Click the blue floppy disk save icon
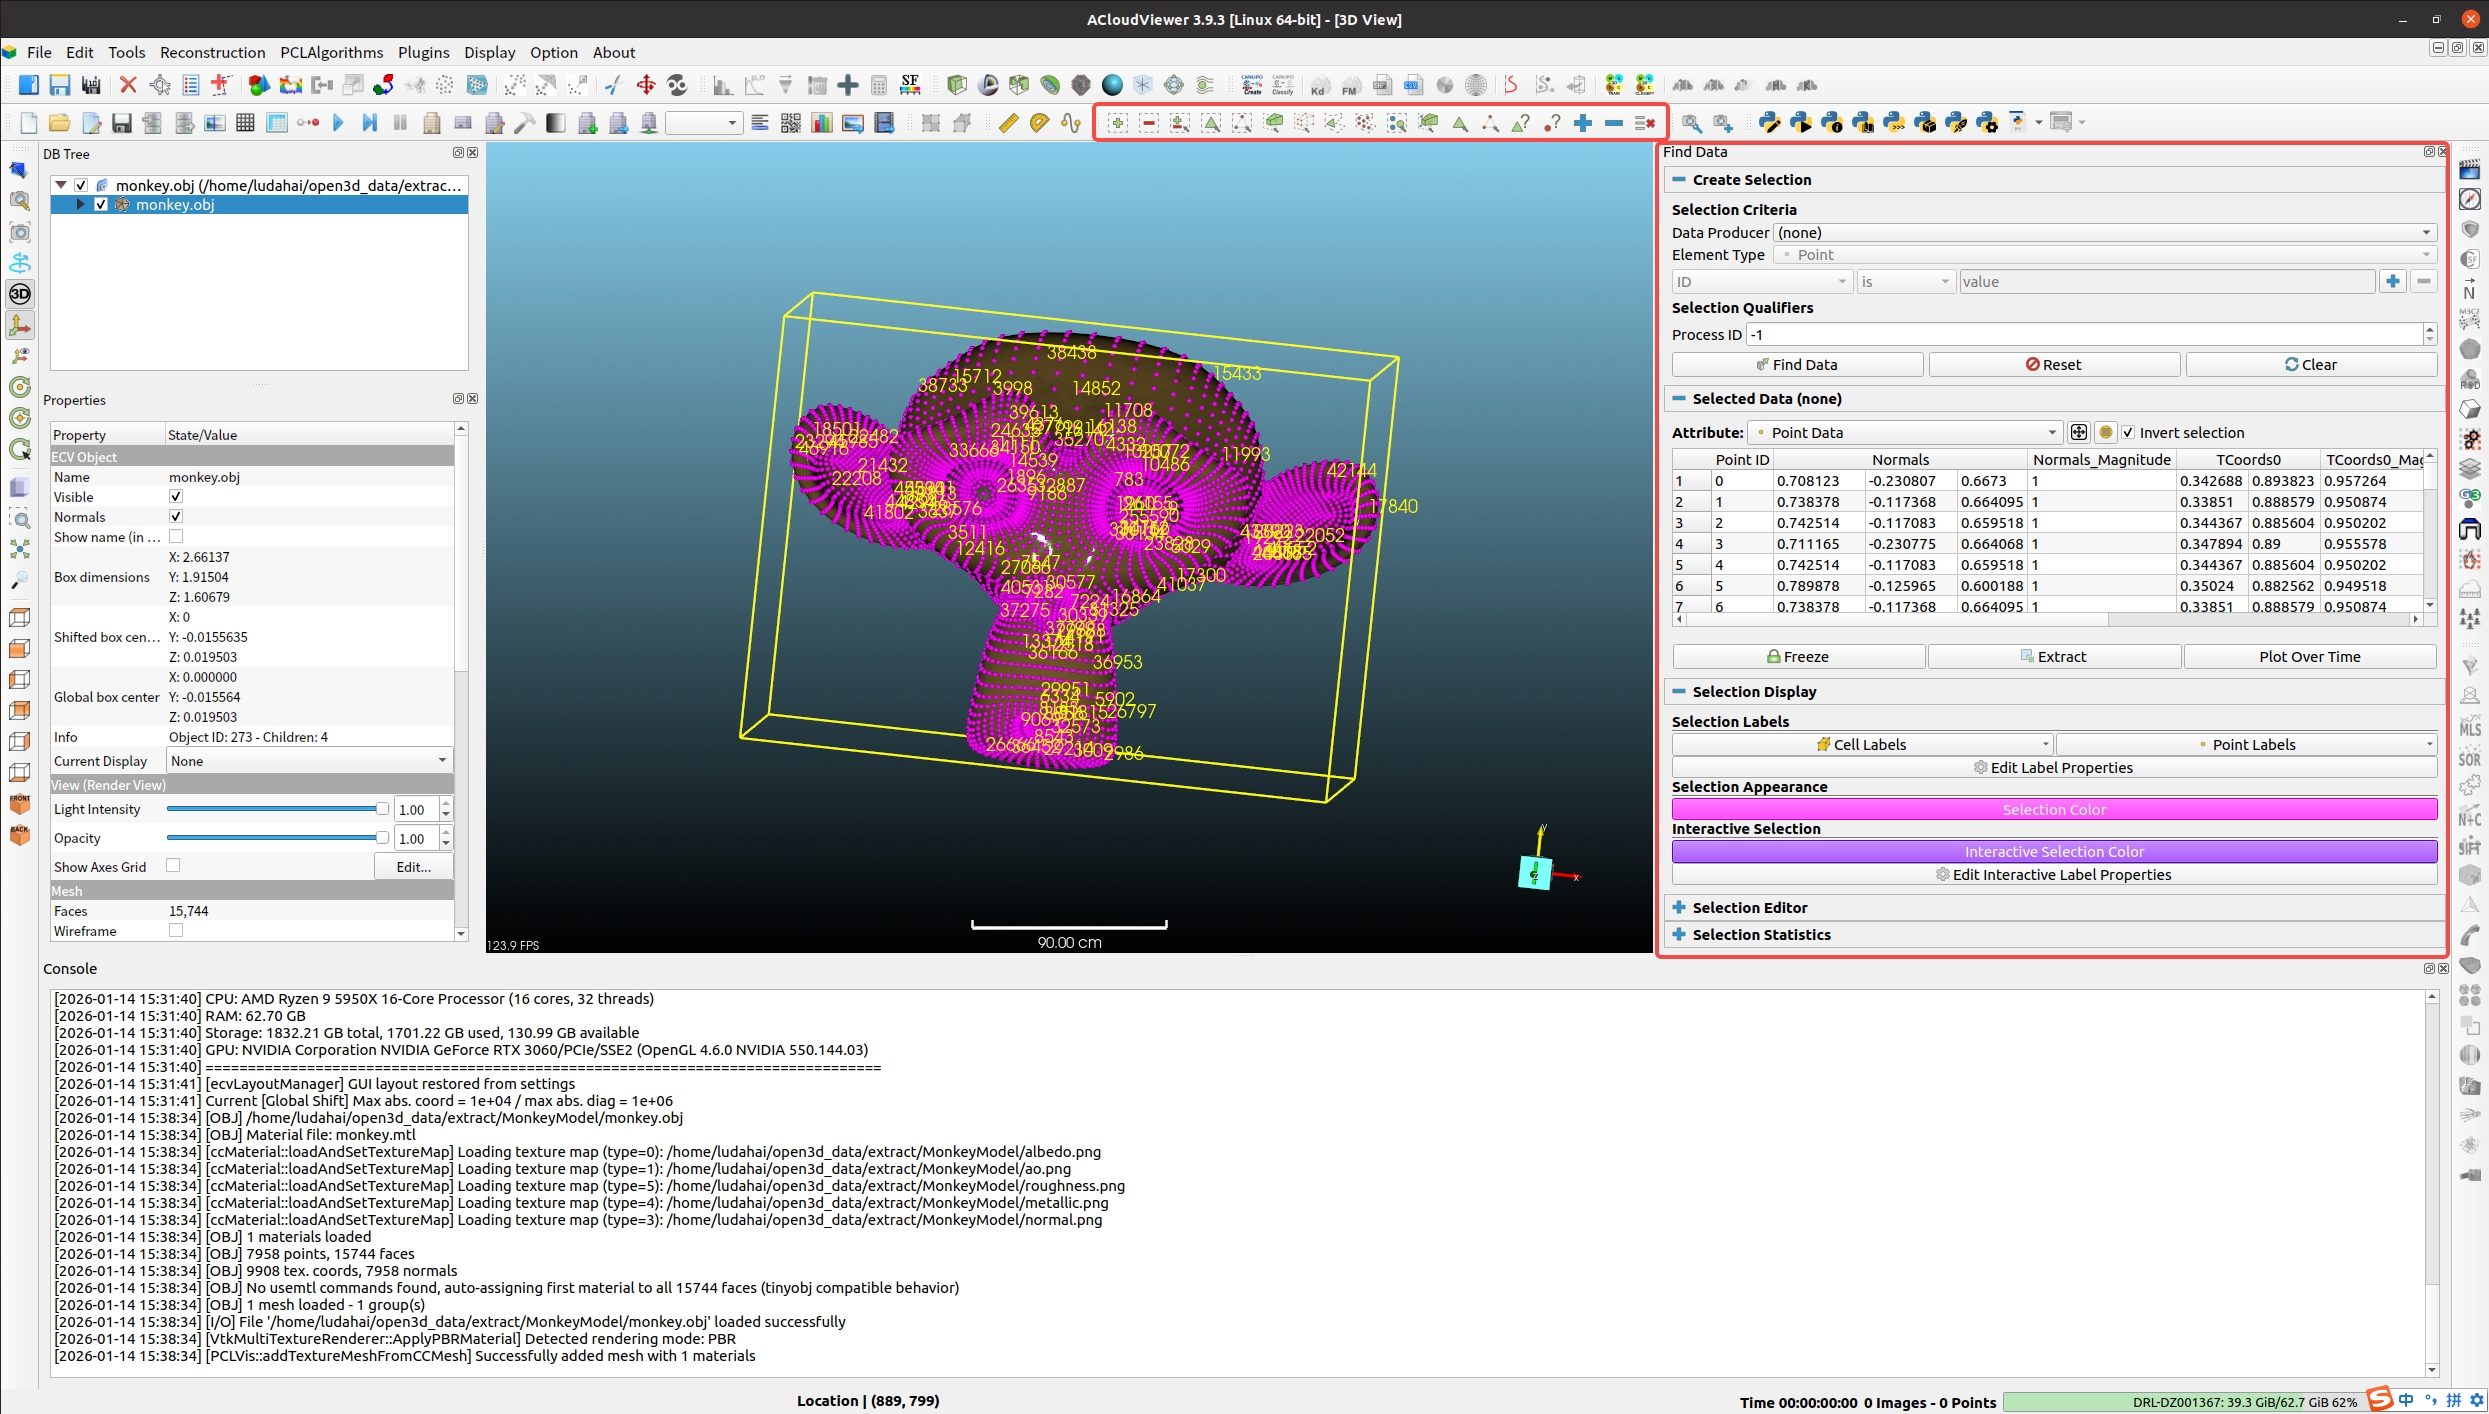 (60, 85)
